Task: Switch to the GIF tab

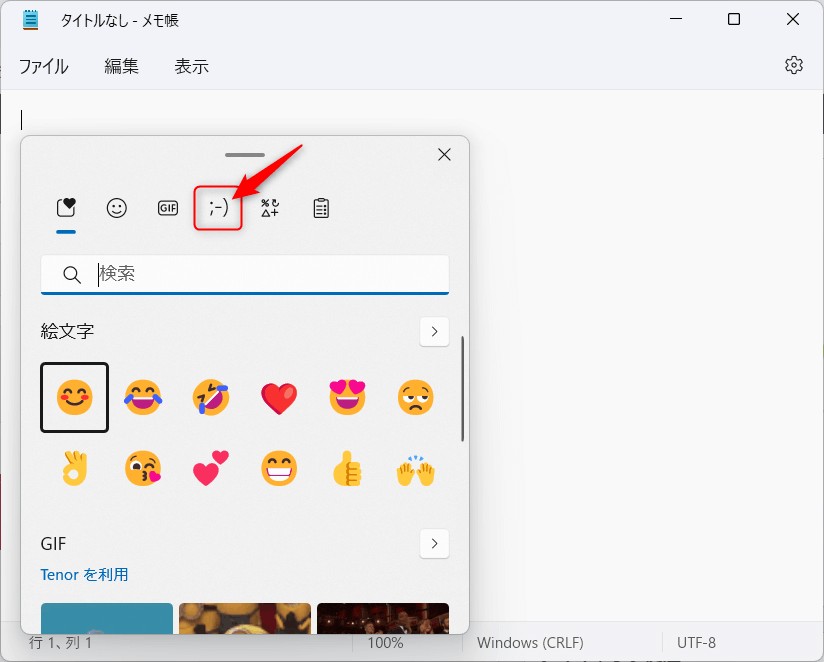Action: (x=168, y=208)
